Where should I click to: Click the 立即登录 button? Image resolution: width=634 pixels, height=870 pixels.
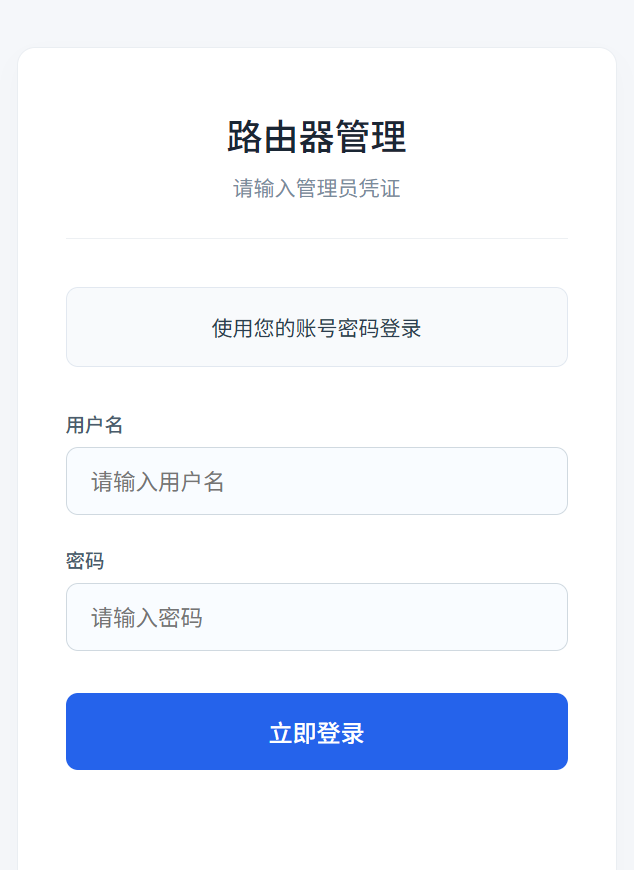[316, 732]
